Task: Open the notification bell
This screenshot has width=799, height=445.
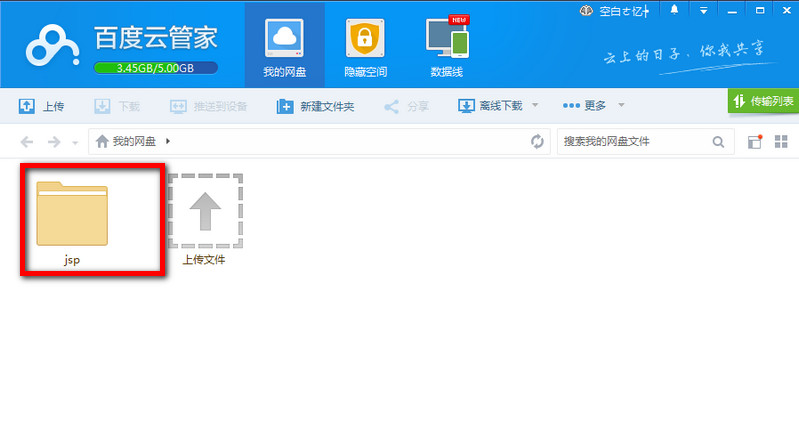Action: click(x=675, y=10)
